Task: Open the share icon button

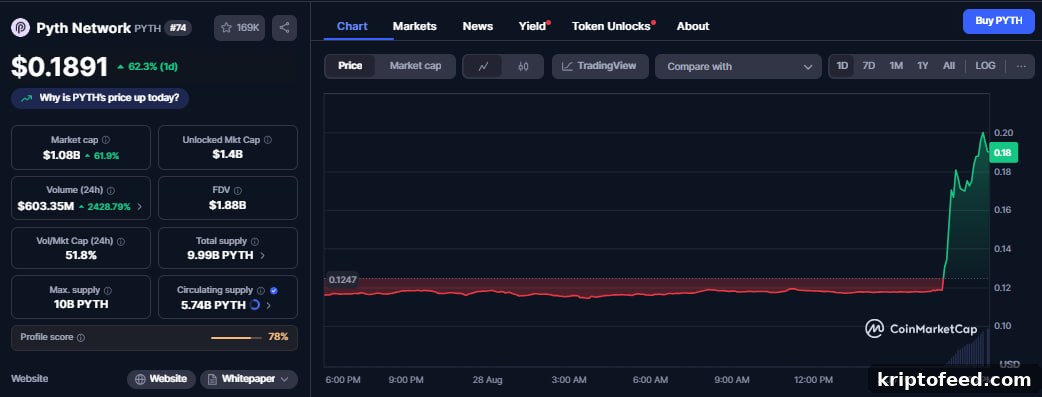Action: tap(284, 28)
